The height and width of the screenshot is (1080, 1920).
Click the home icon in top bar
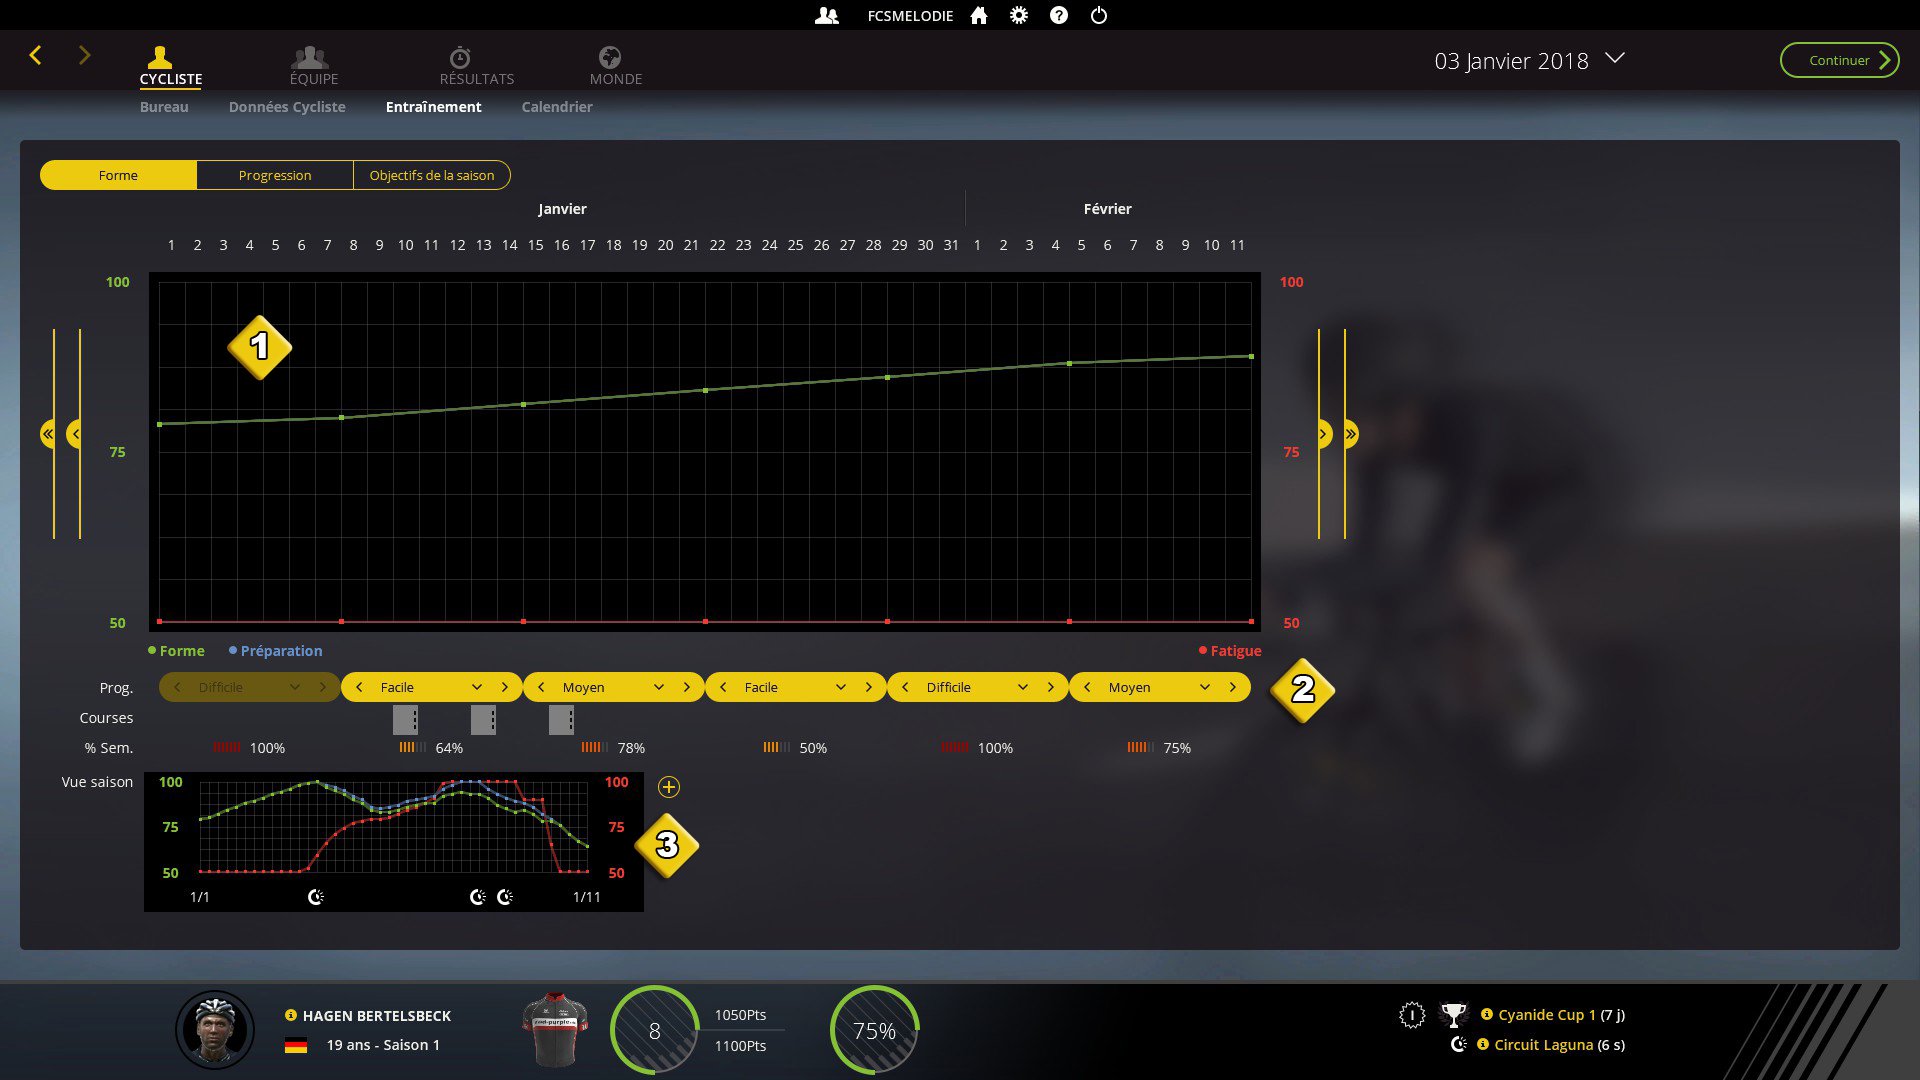[x=979, y=16]
